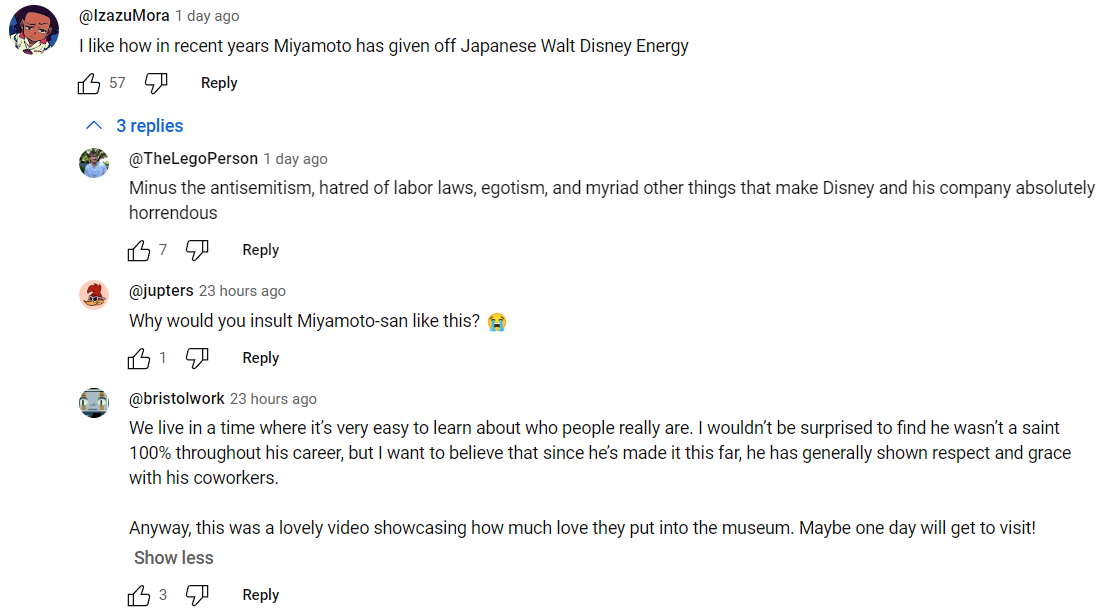Dislike the @IzazuMora comment
The image size is (1103, 615).
[x=156, y=84]
